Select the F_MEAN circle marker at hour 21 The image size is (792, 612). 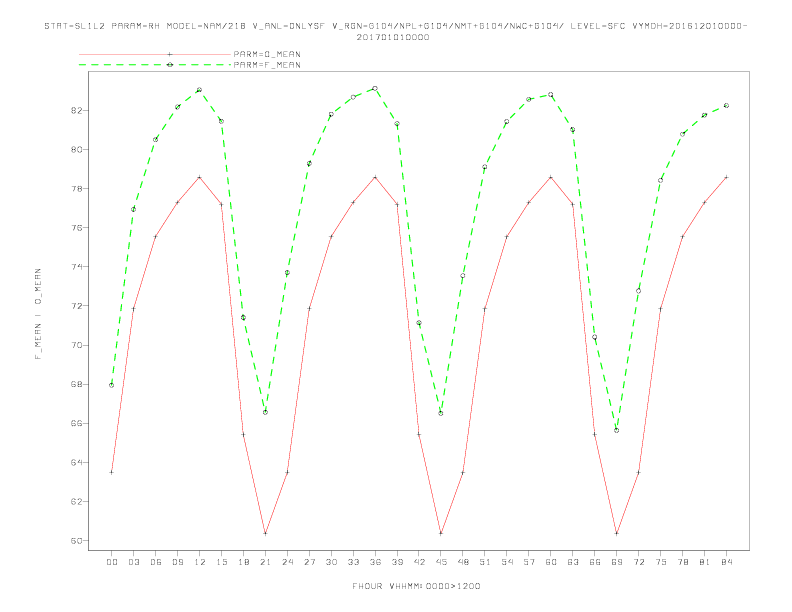point(265,413)
